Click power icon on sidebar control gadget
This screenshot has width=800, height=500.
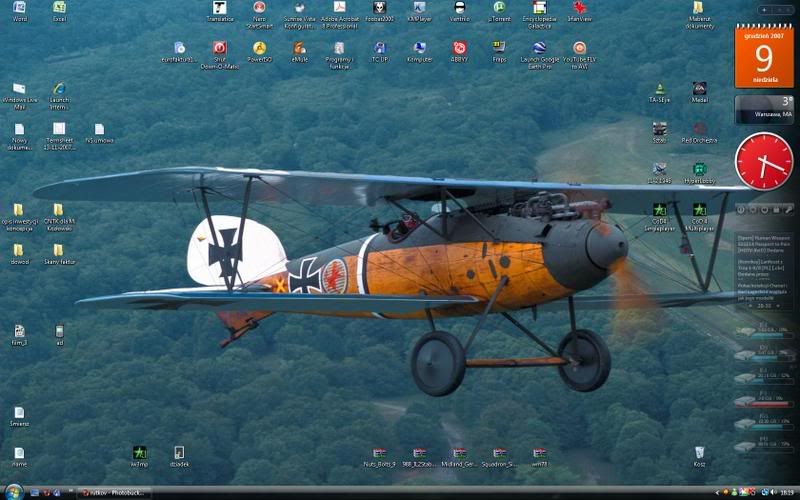740,210
